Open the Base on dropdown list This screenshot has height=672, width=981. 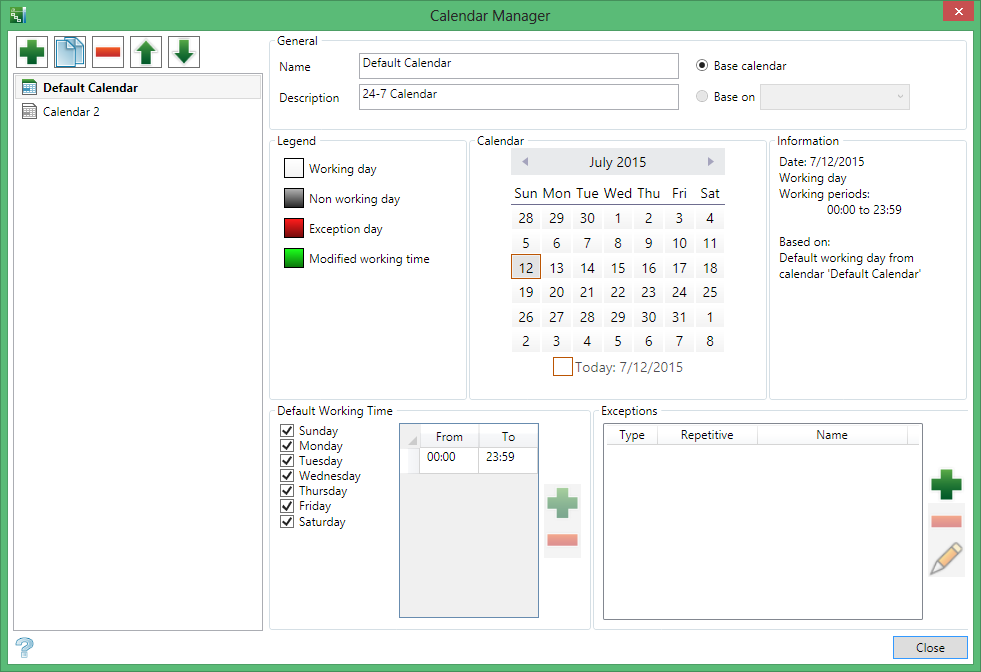834,97
